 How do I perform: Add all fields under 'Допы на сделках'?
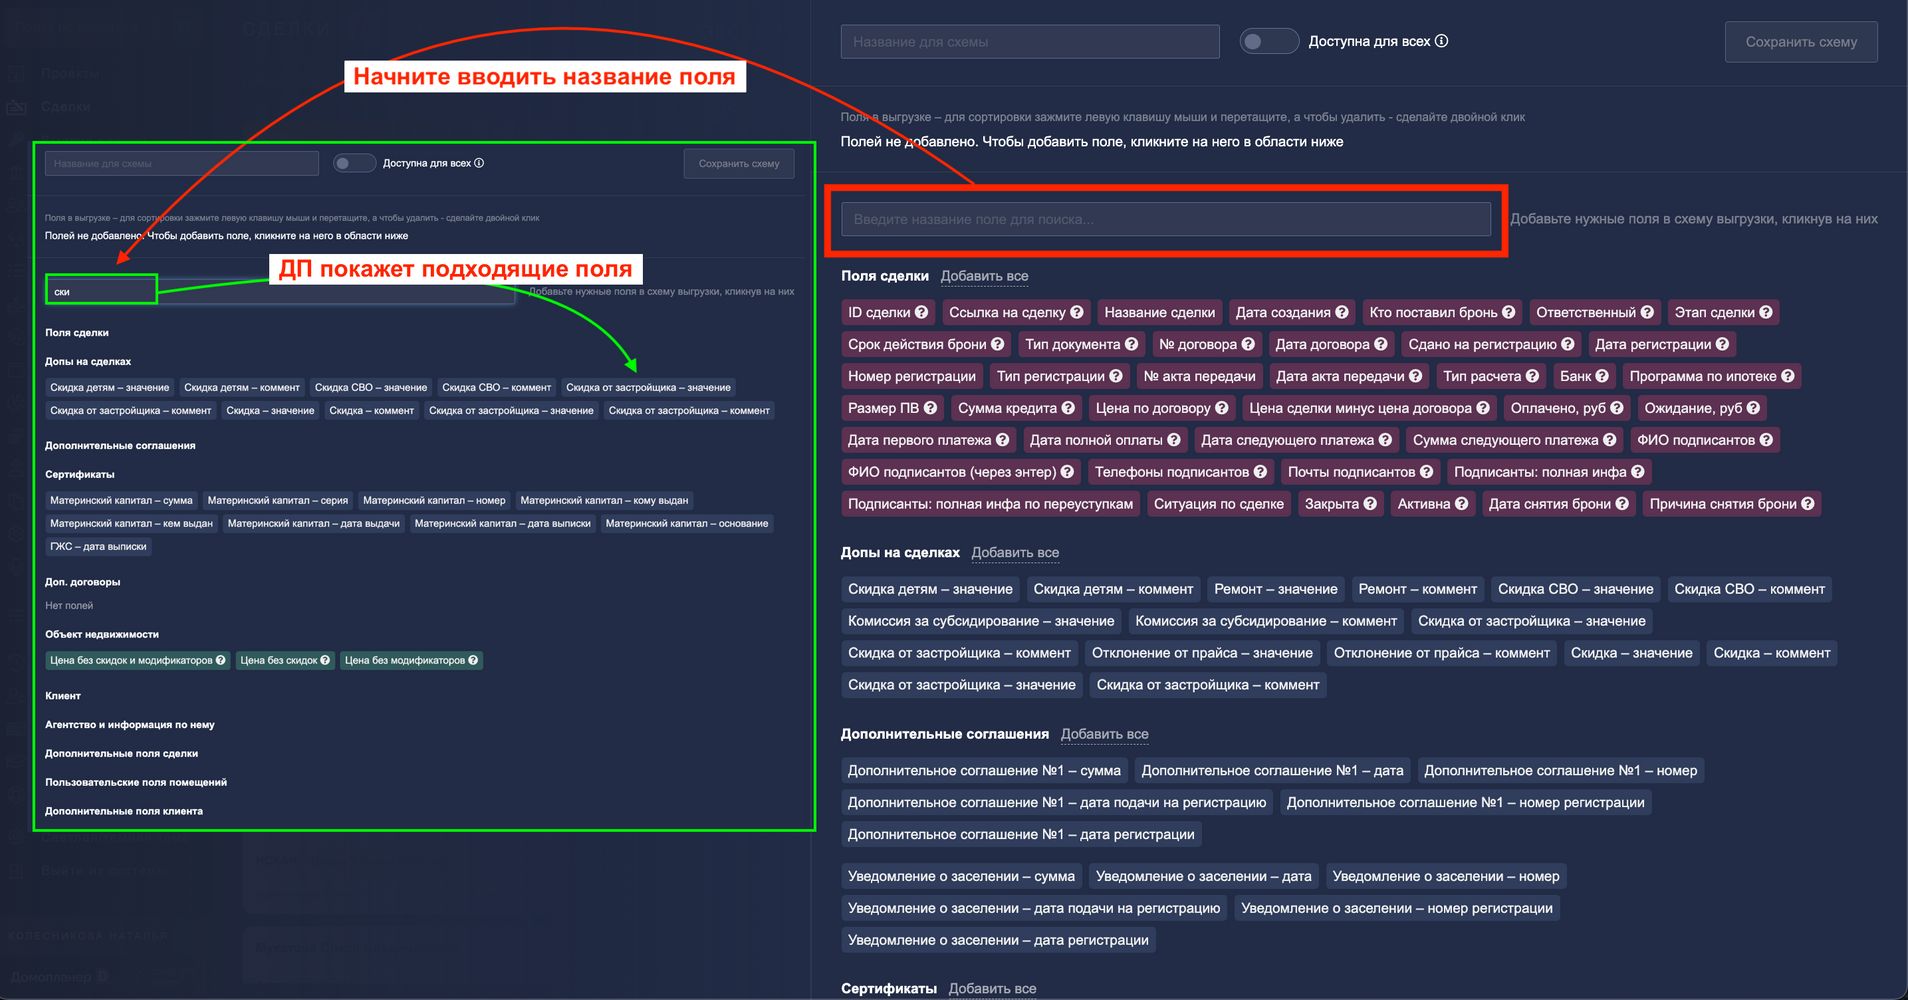pyautogui.click(x=1015, y=553)
